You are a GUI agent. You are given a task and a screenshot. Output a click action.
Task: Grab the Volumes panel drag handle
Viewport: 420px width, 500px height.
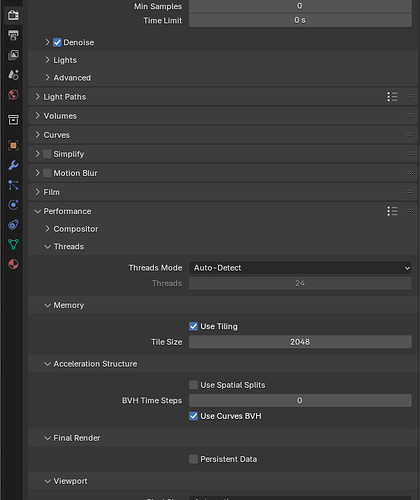(x=409, y=116)
